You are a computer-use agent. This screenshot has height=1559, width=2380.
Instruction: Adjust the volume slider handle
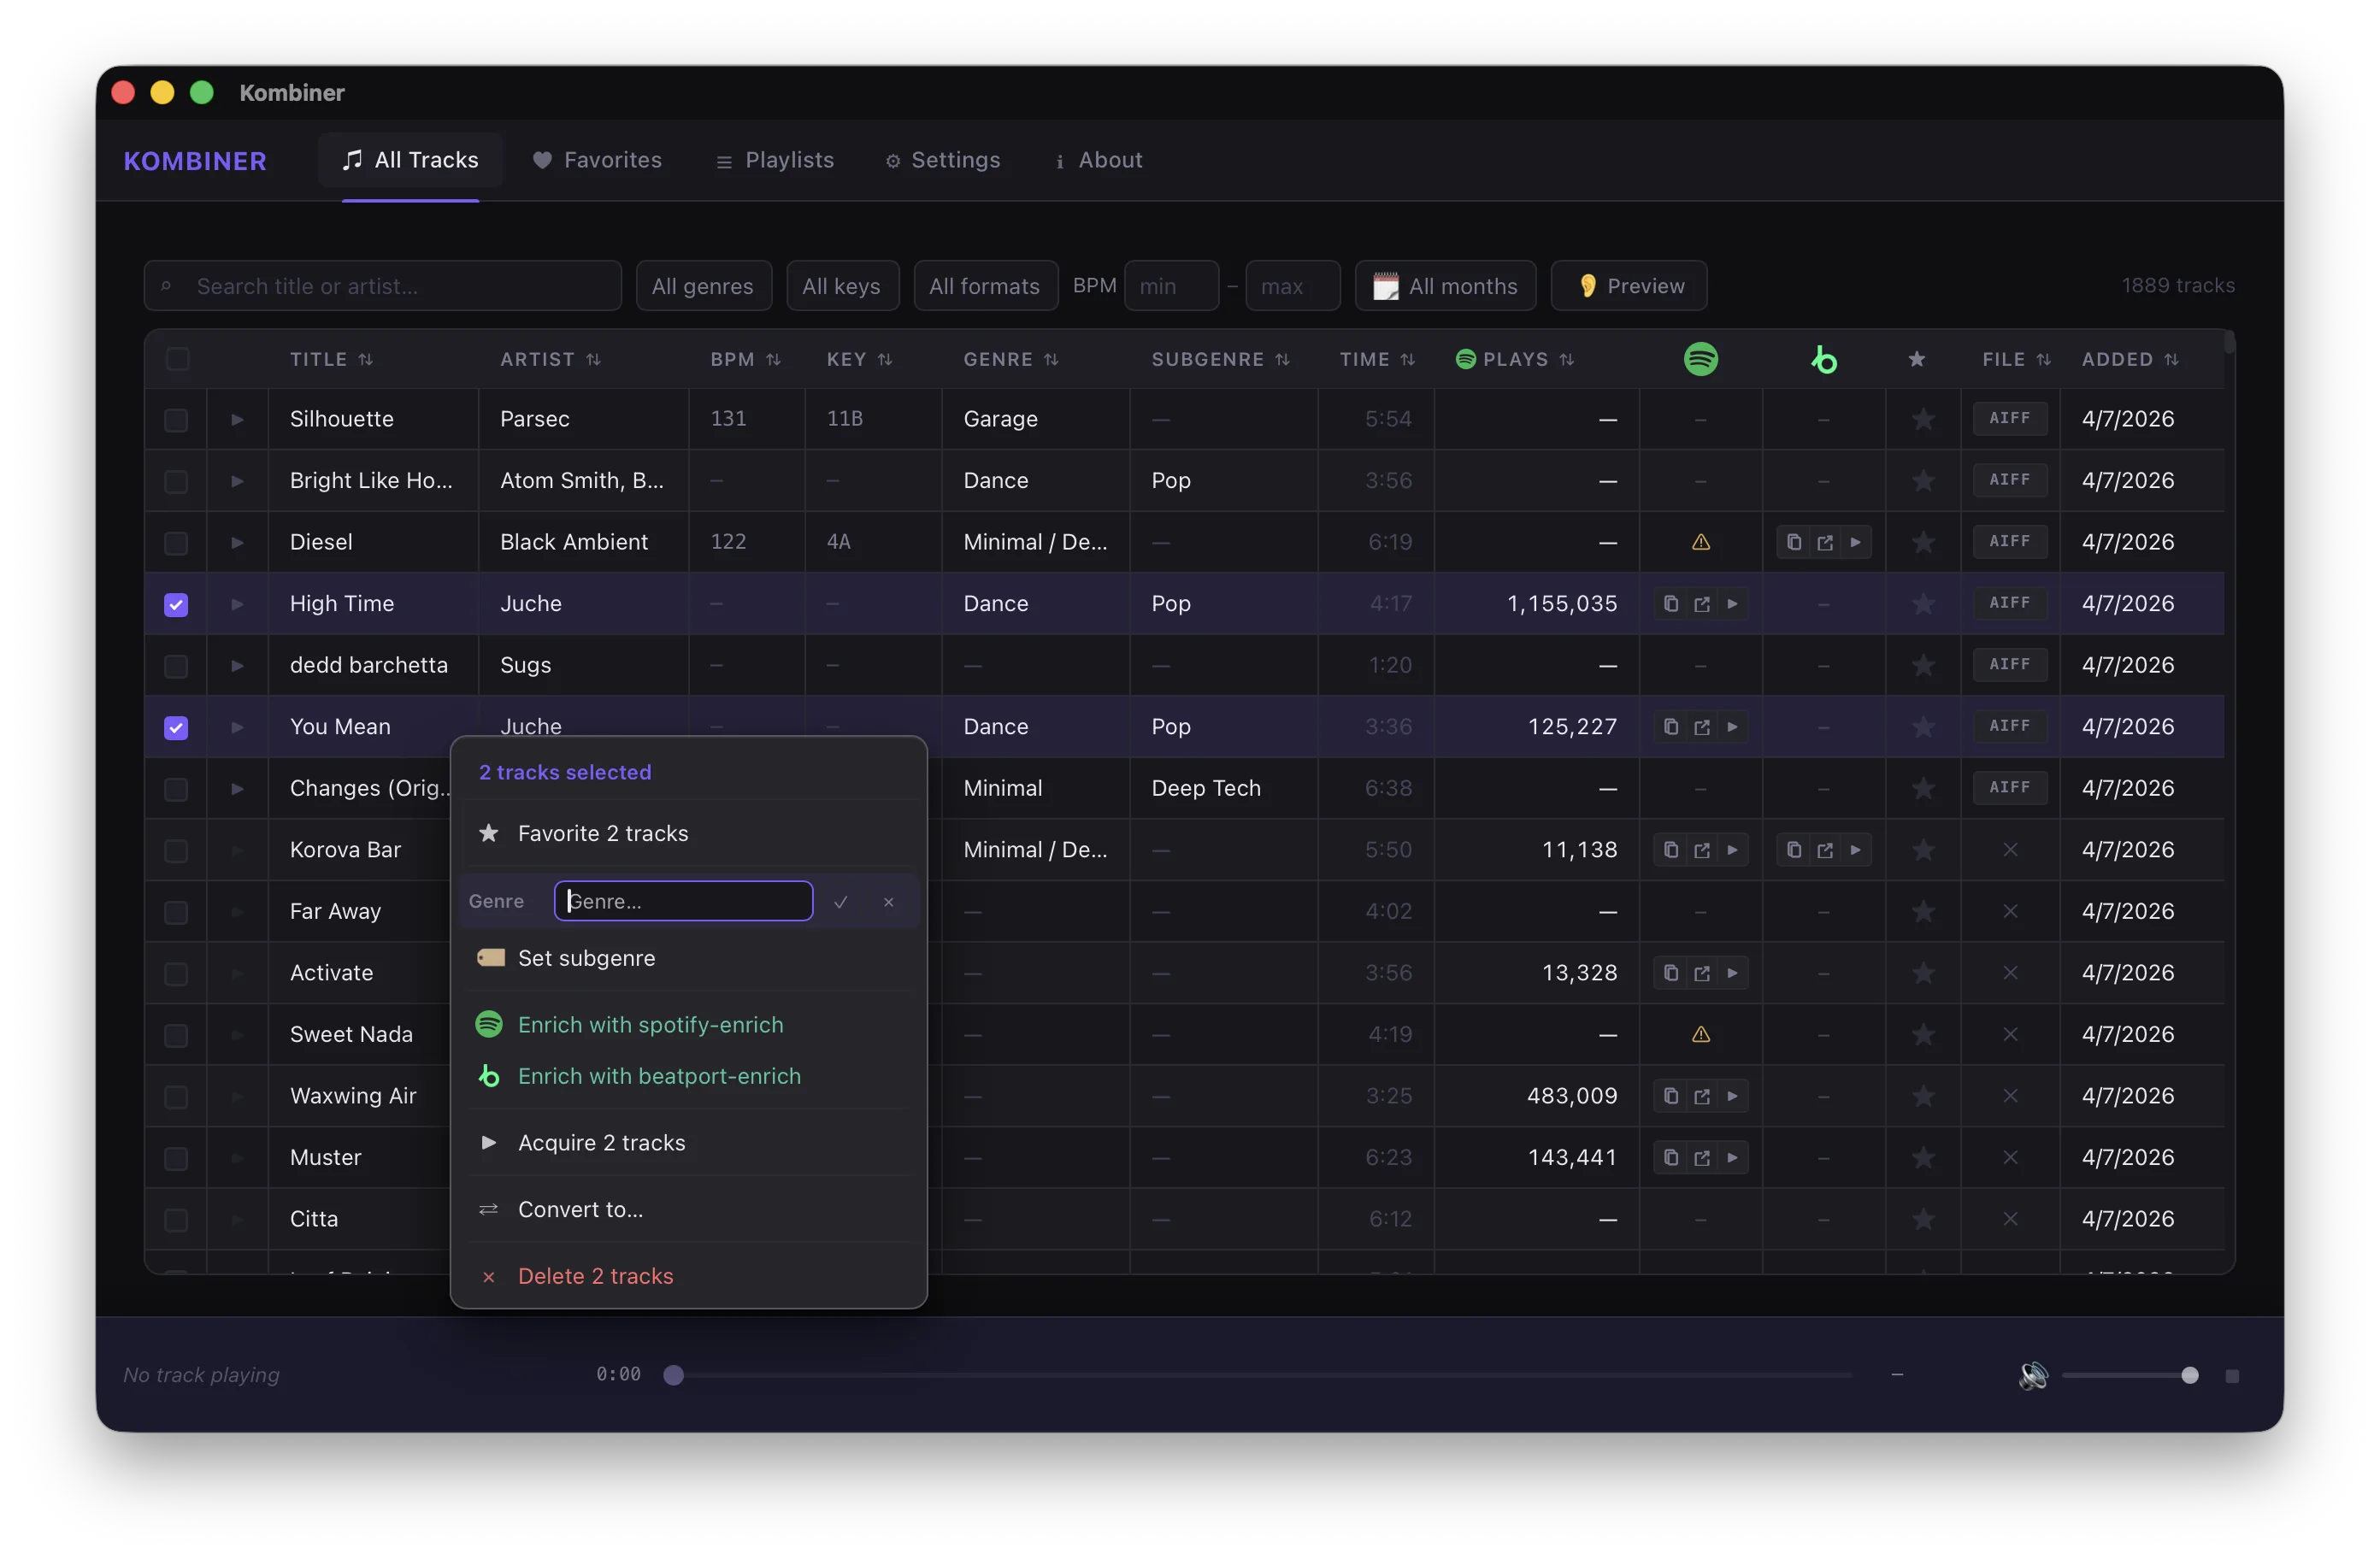[2189, 1376]
